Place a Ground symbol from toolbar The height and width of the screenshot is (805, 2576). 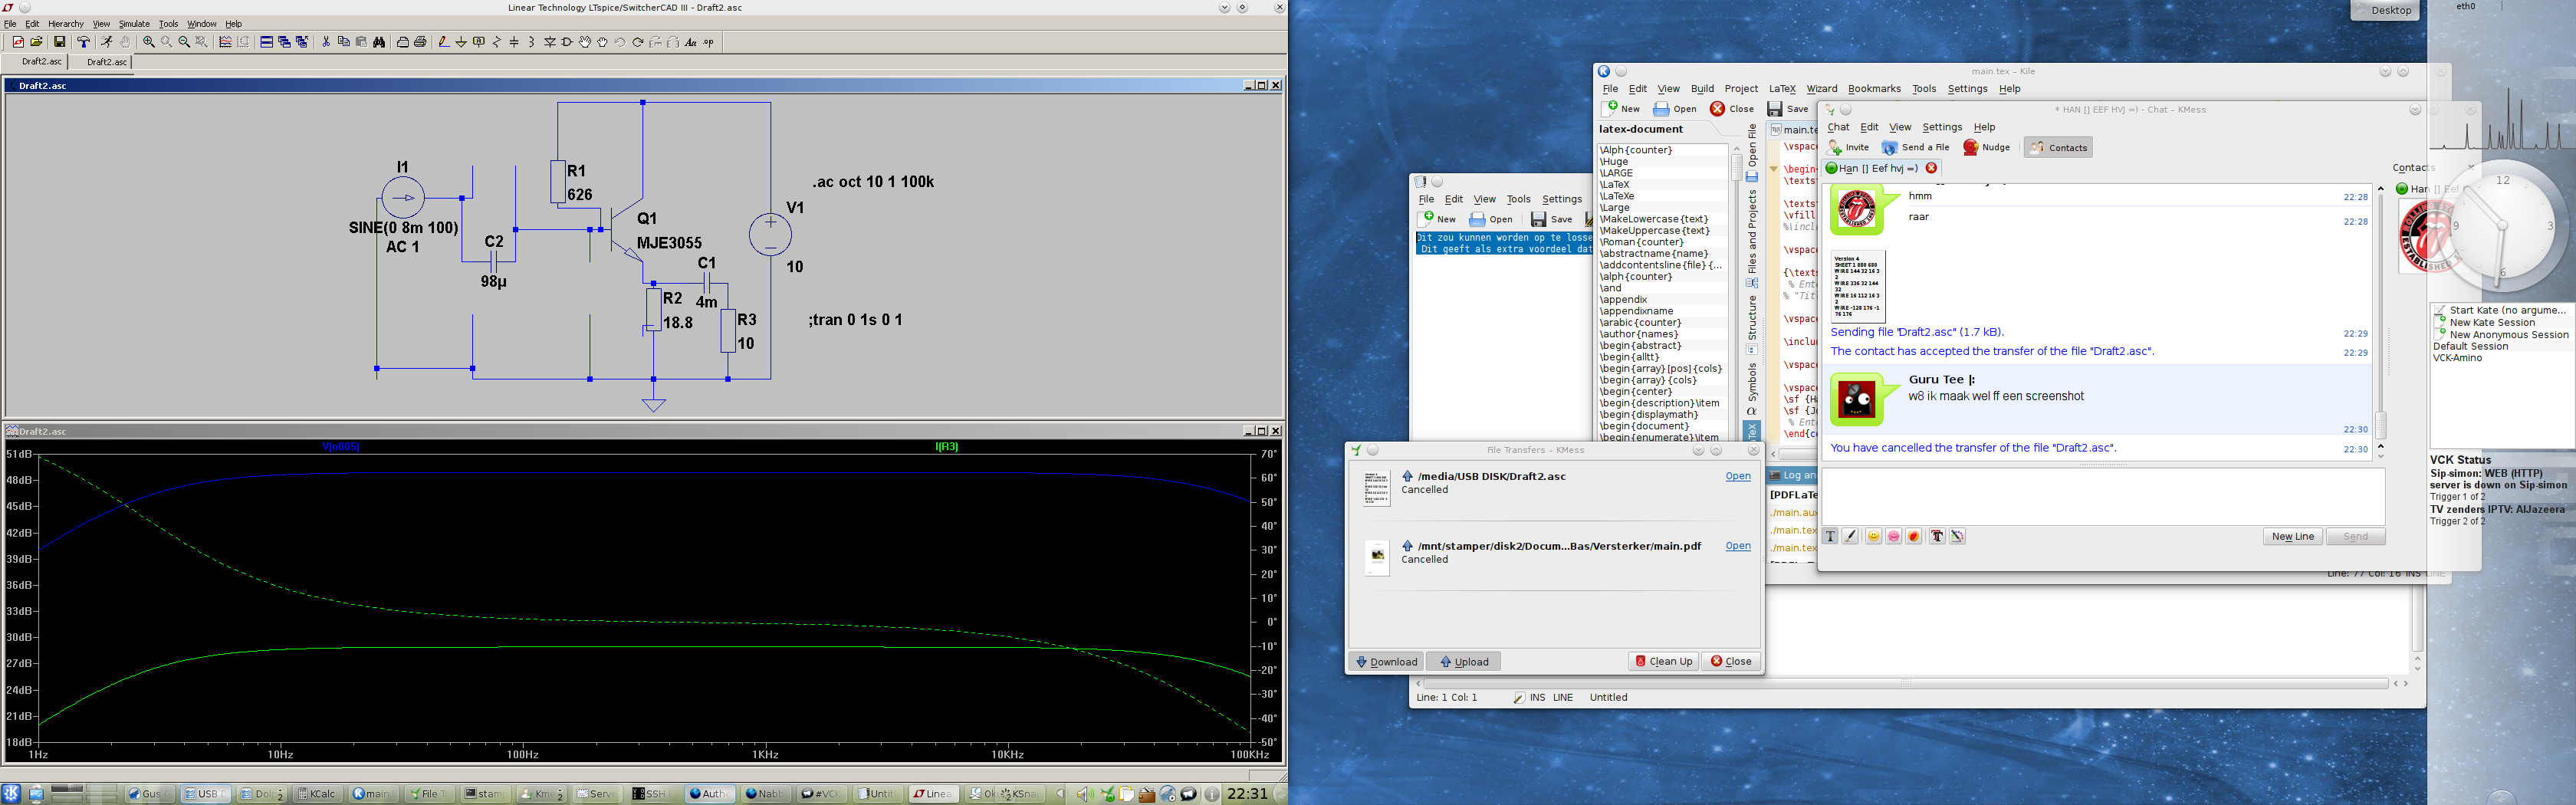tap(461, 42)
